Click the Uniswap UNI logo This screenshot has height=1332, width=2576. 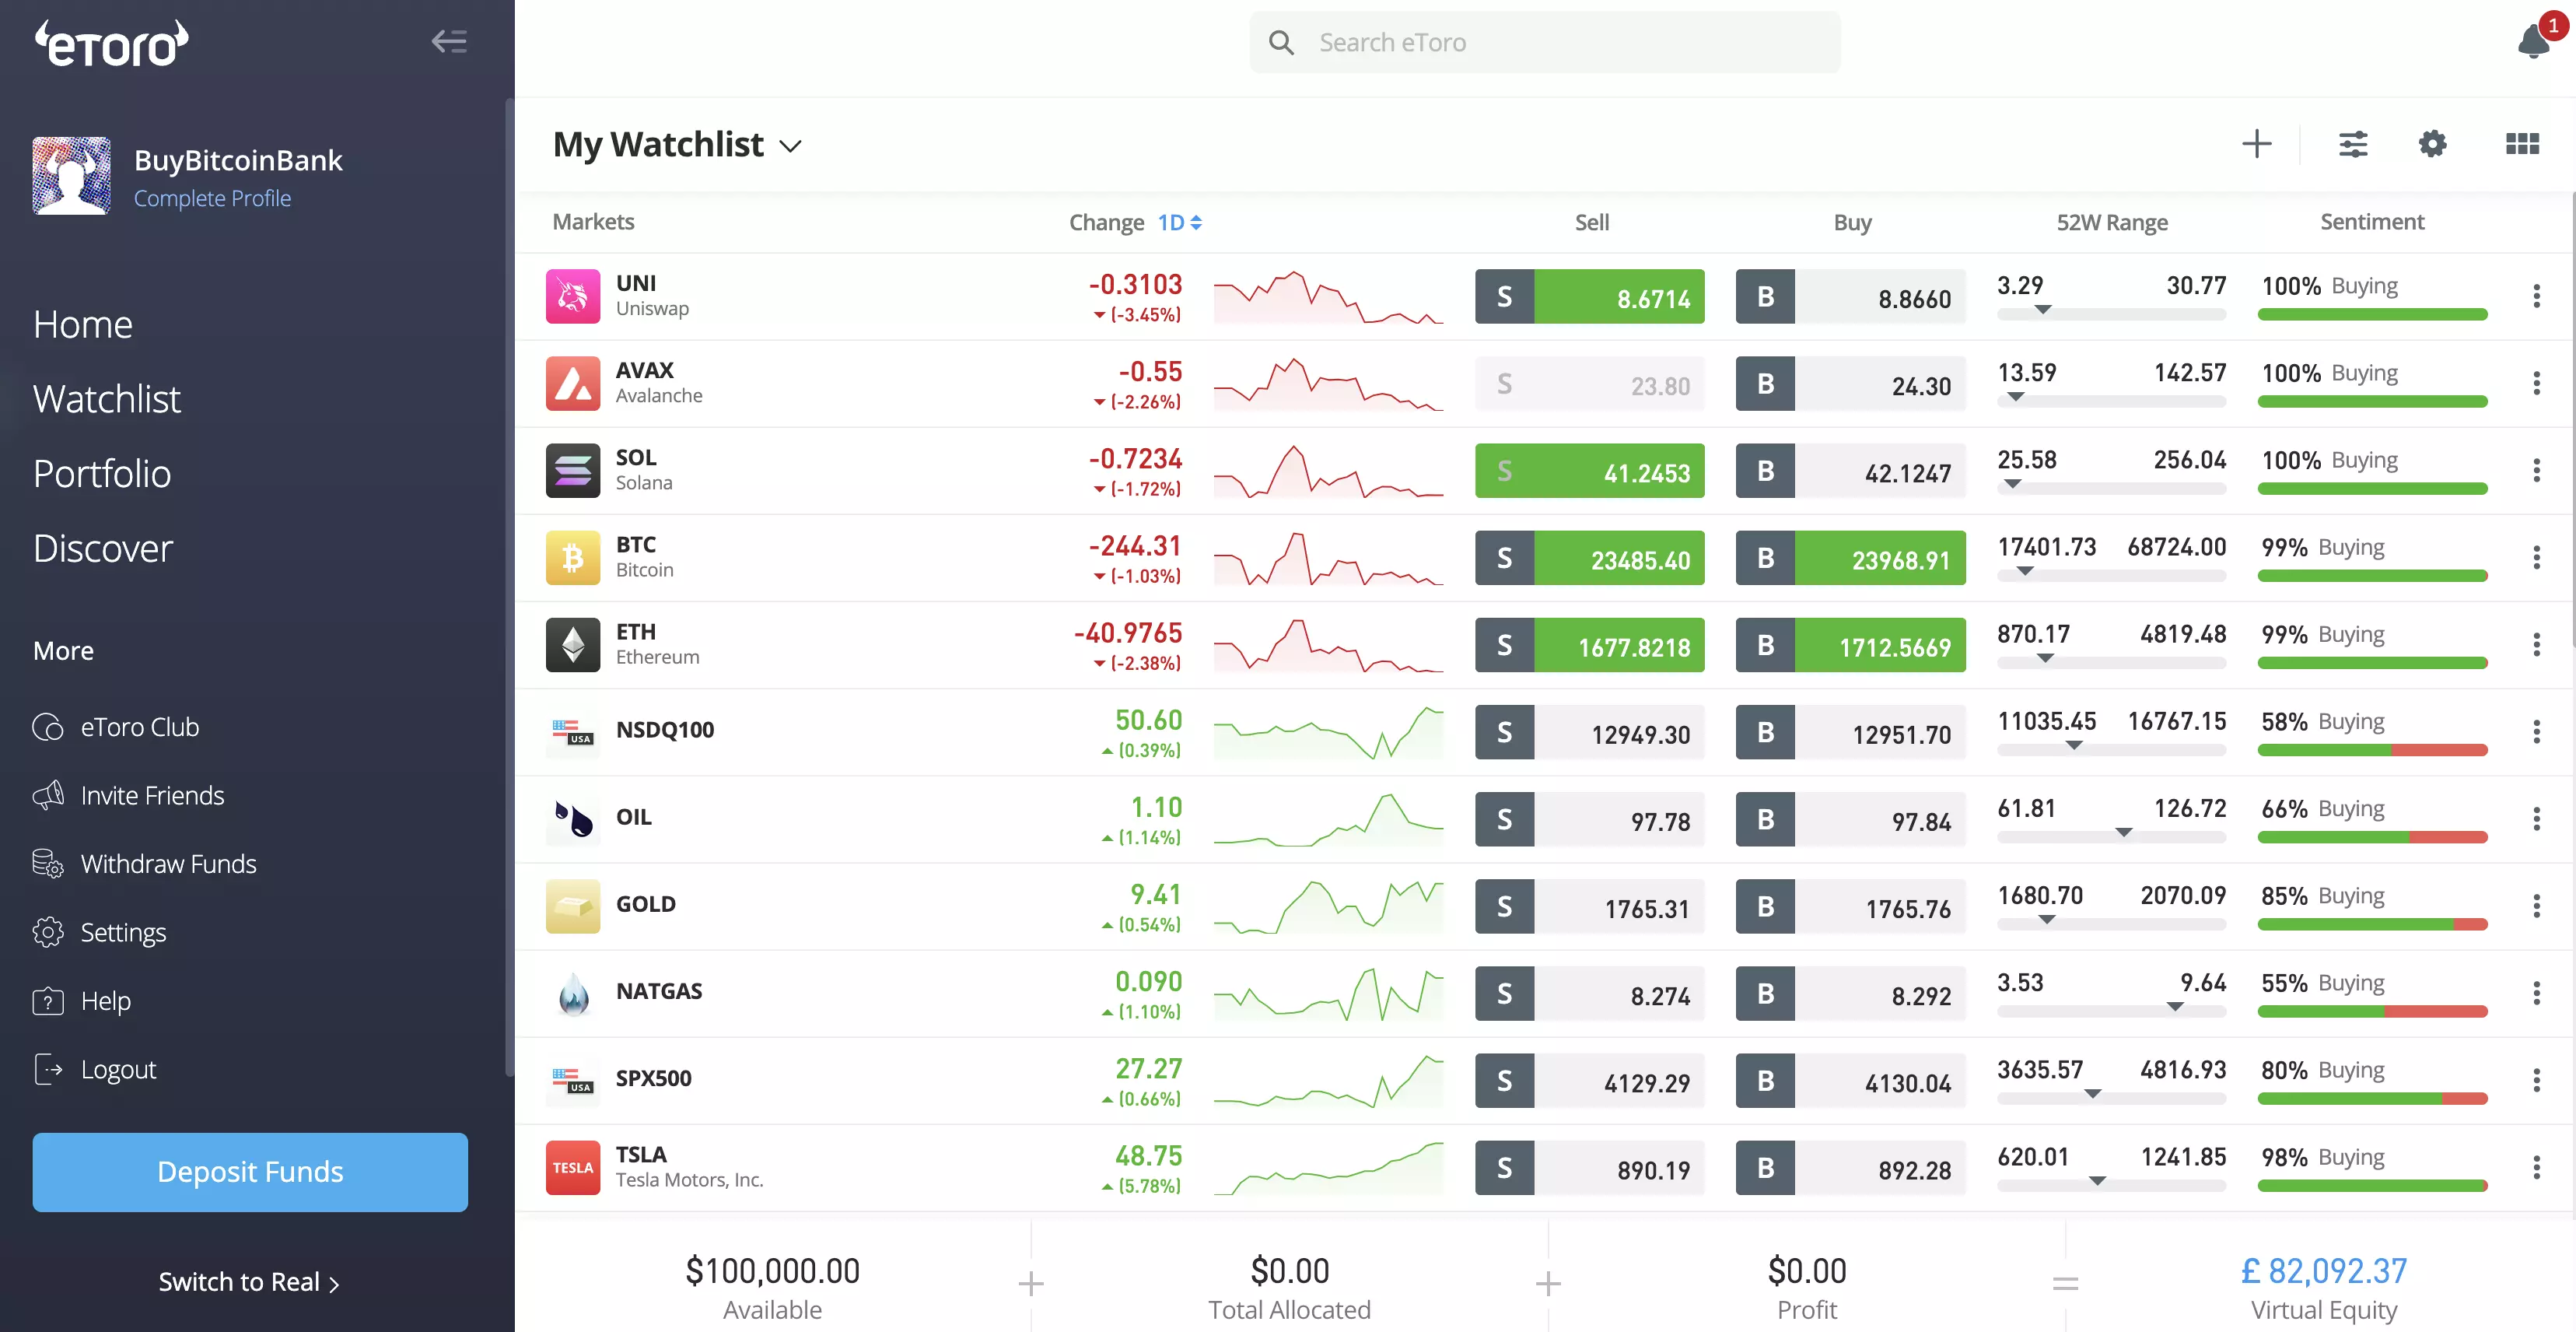pyautogui.click(x=573, y=296)
